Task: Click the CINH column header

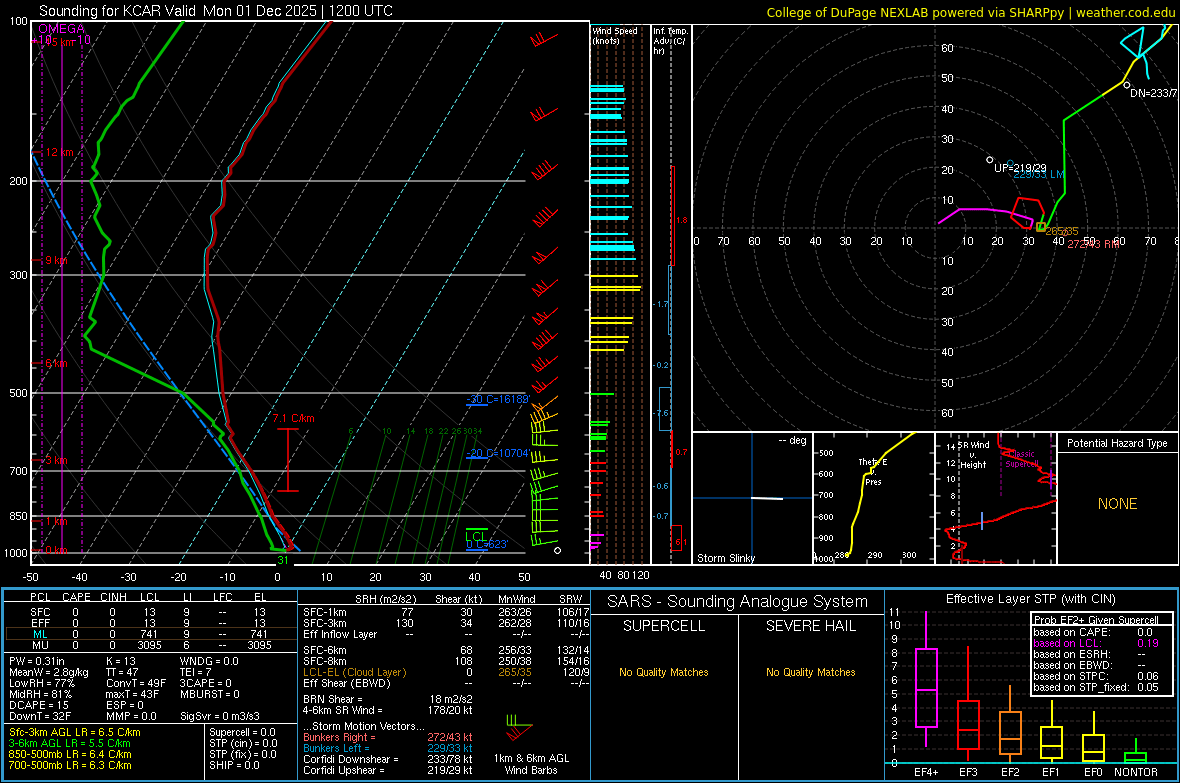Action: point(113,597)
